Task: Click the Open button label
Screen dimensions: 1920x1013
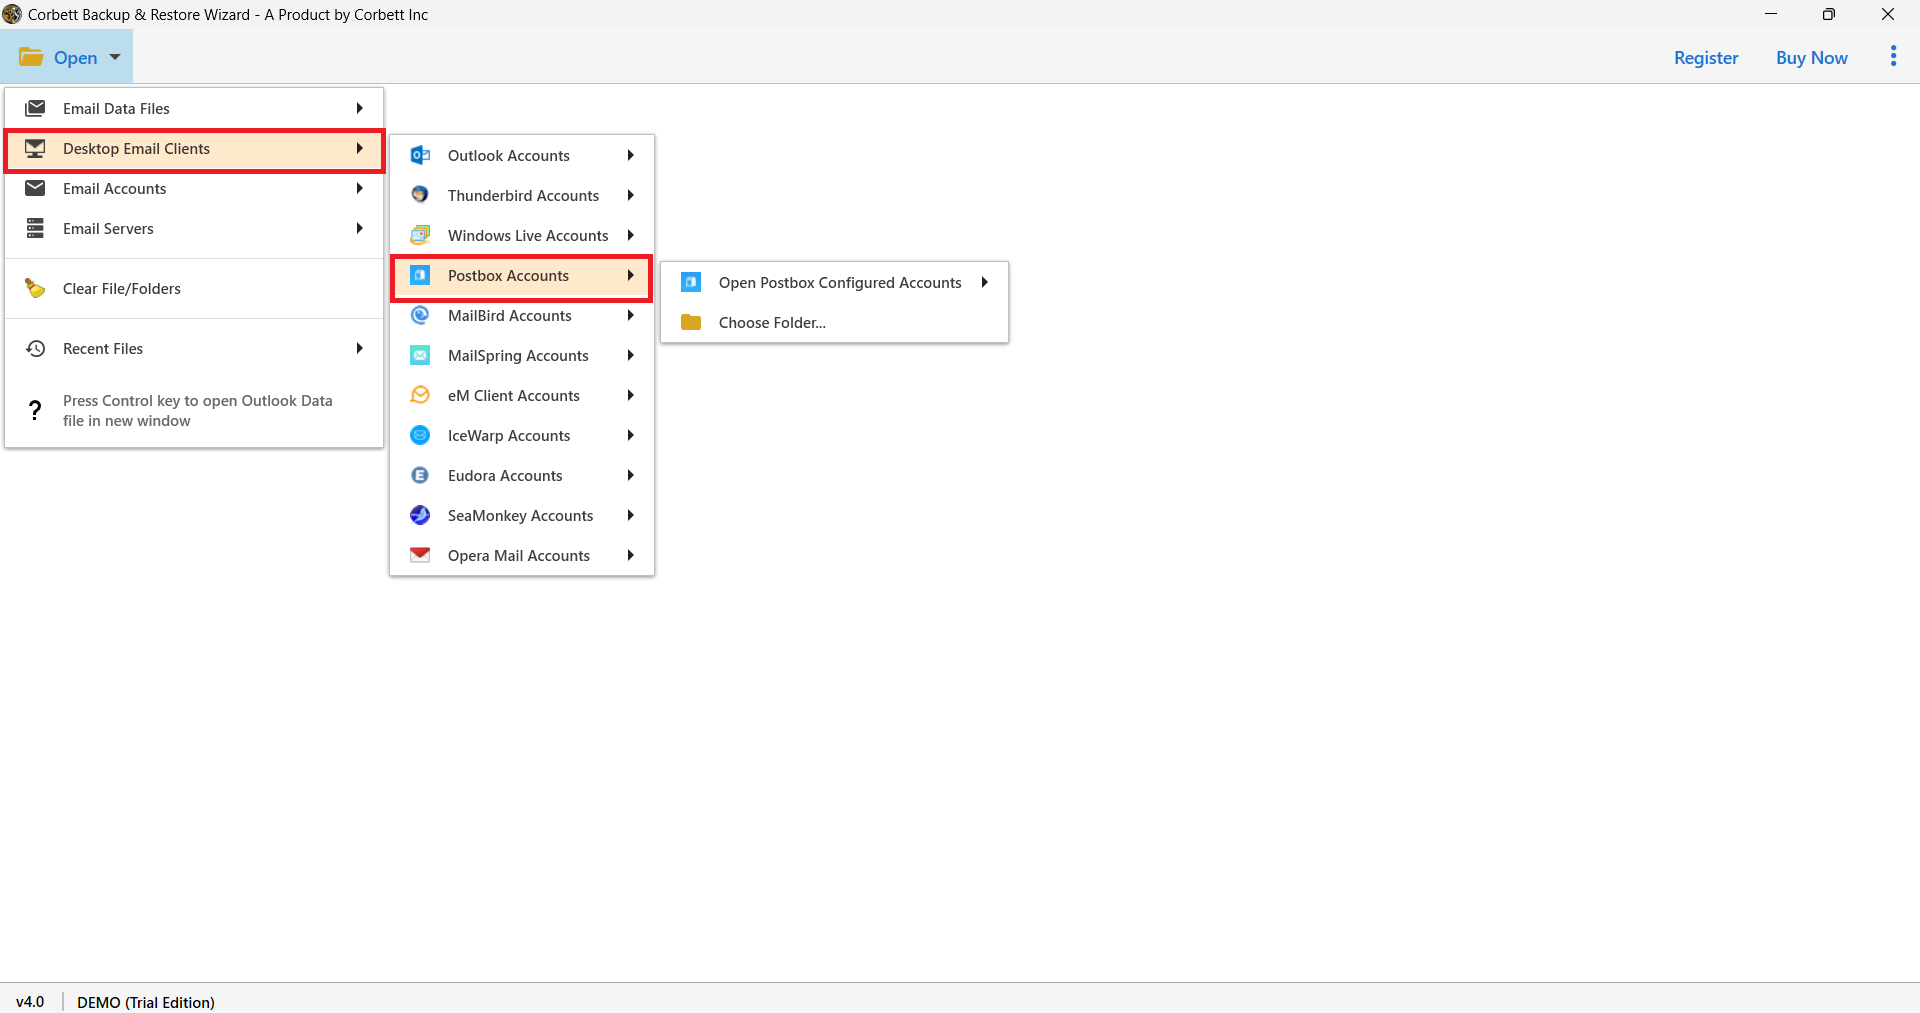Action: pyautogui.click(x=75, y=58)
